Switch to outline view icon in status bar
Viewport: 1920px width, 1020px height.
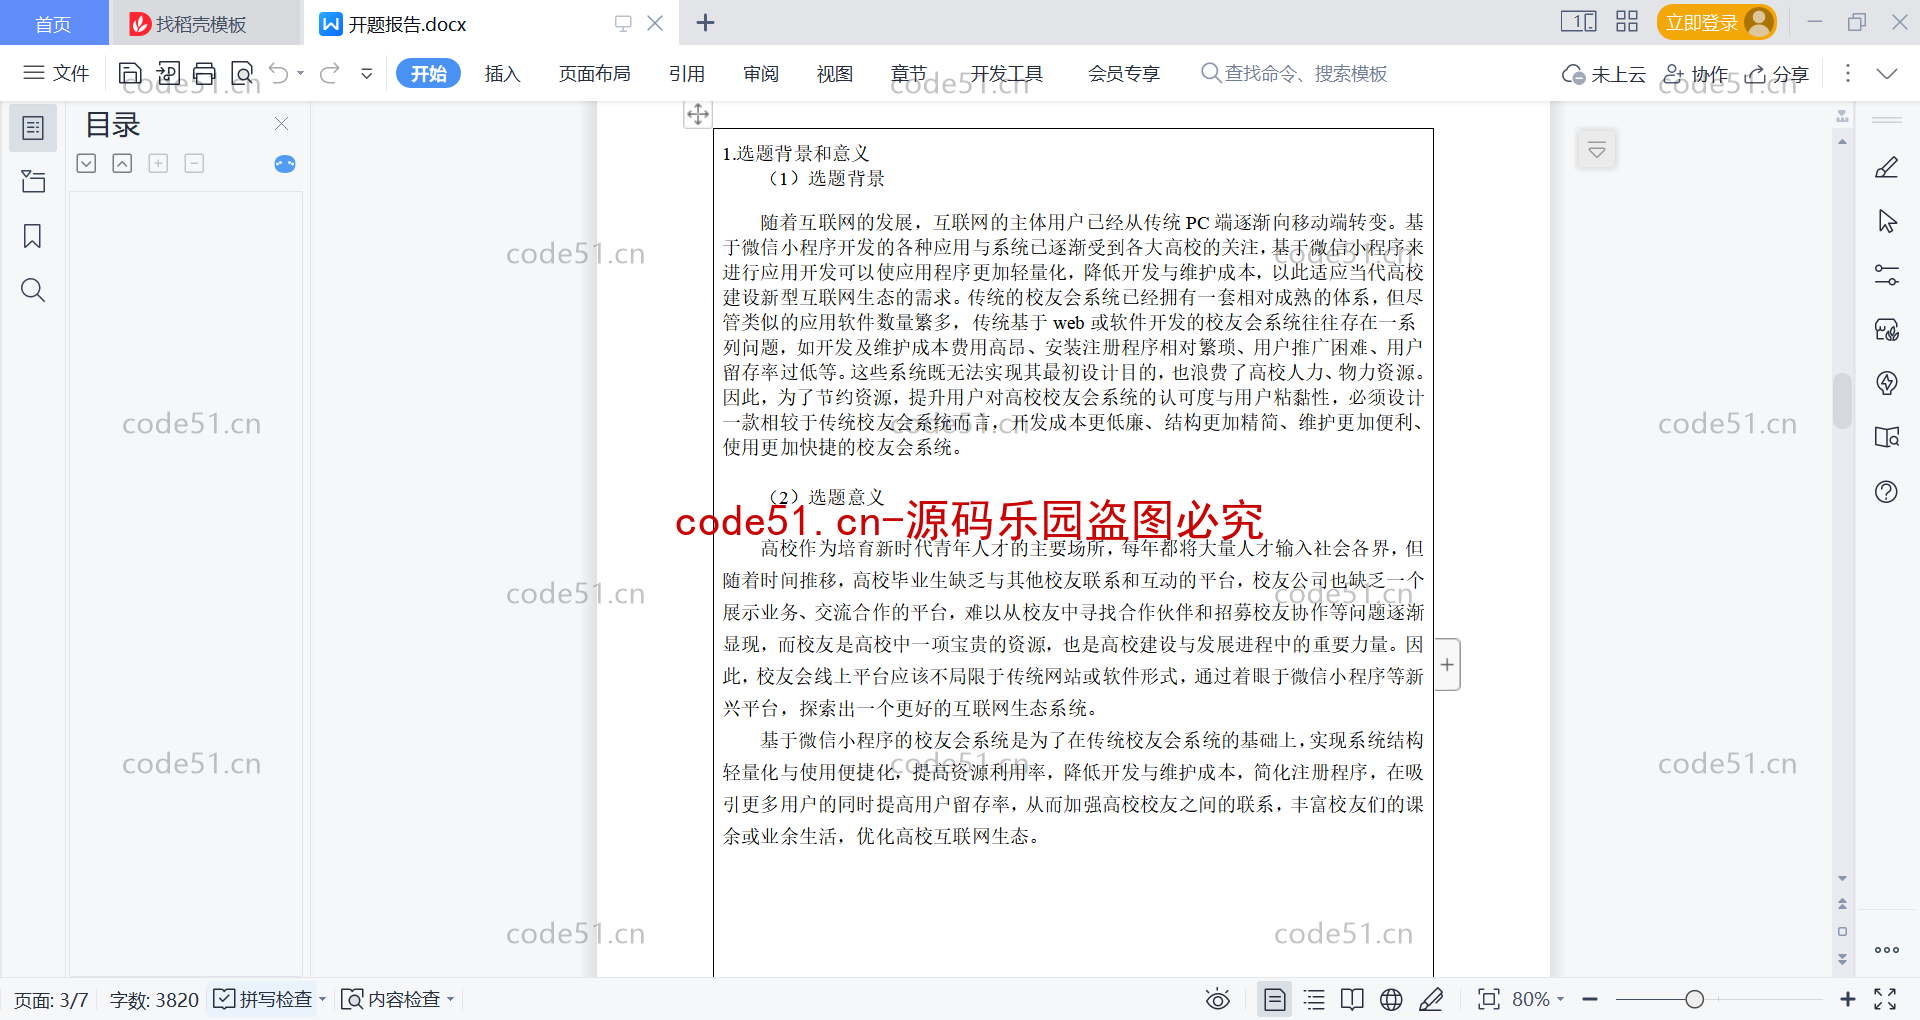pyautogui.click(x=1314, y=999)
